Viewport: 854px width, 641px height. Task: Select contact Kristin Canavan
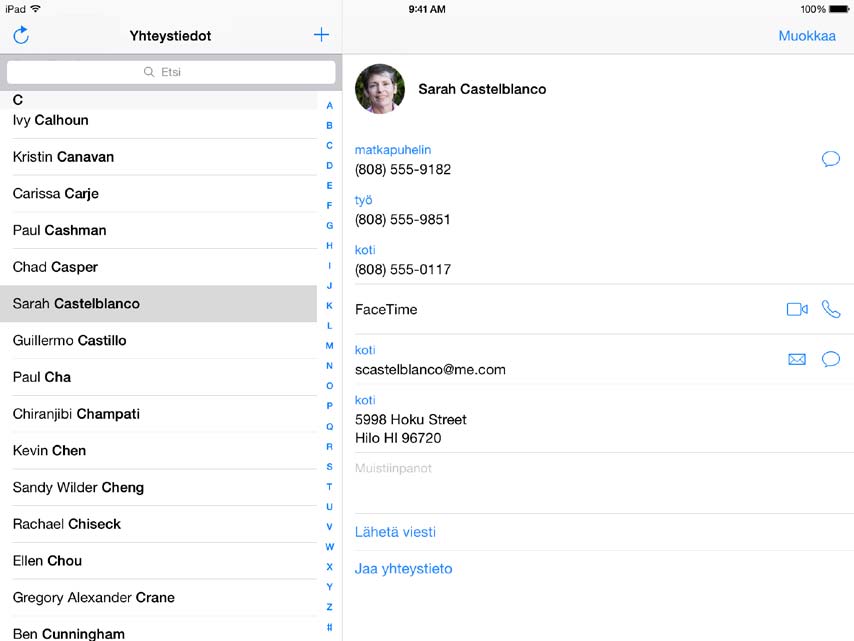[x=158, y=157]
